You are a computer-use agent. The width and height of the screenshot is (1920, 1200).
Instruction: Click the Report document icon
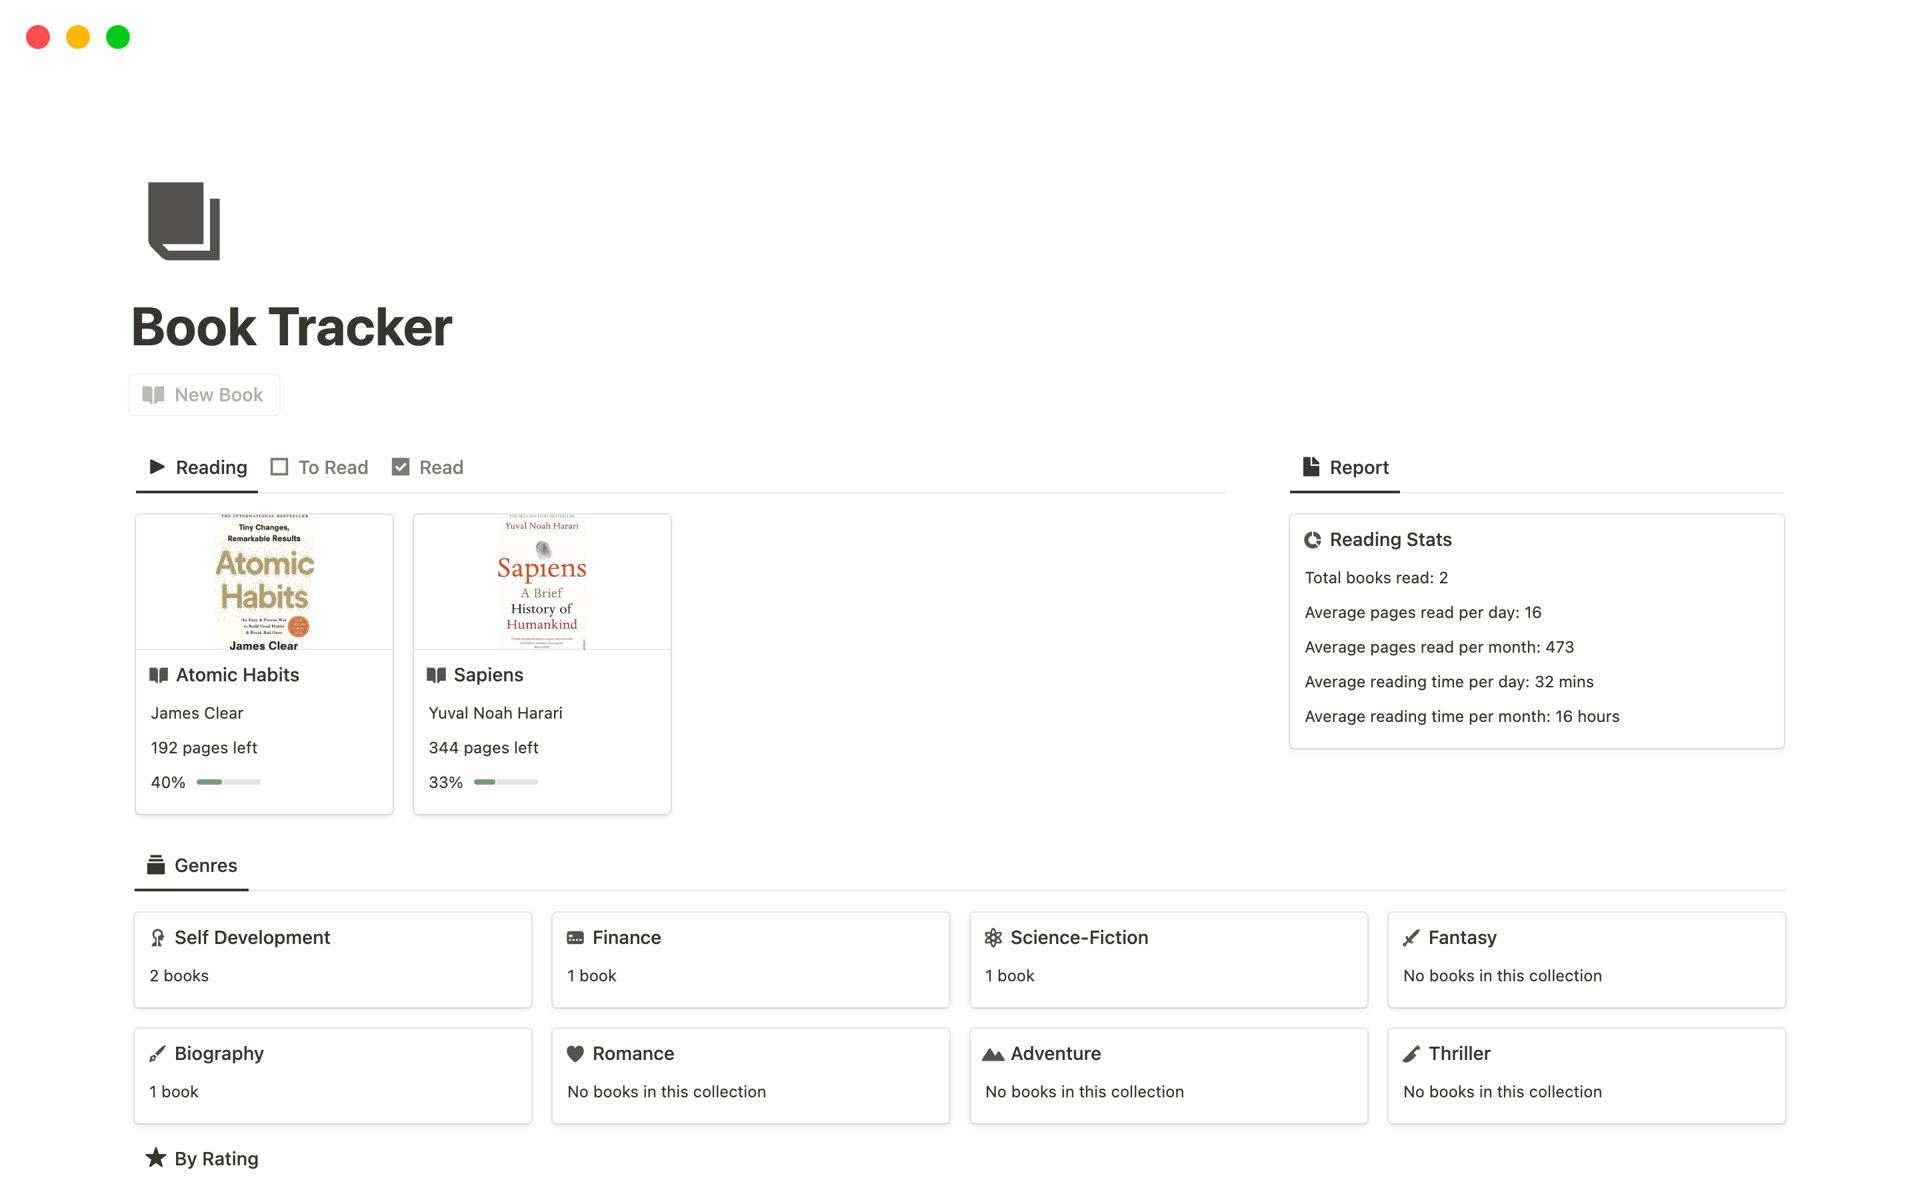tap(1309, 466)
